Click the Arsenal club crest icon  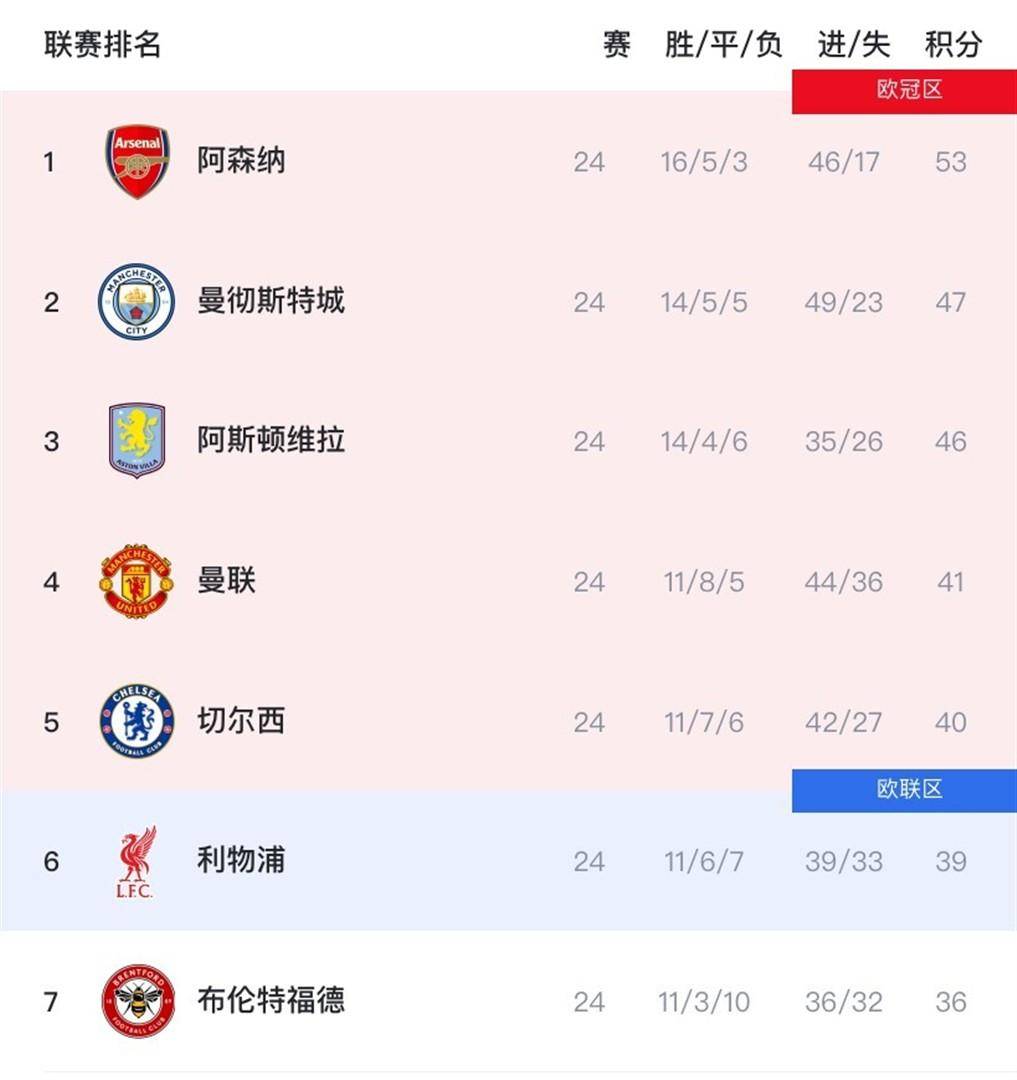tap(137, 161)
